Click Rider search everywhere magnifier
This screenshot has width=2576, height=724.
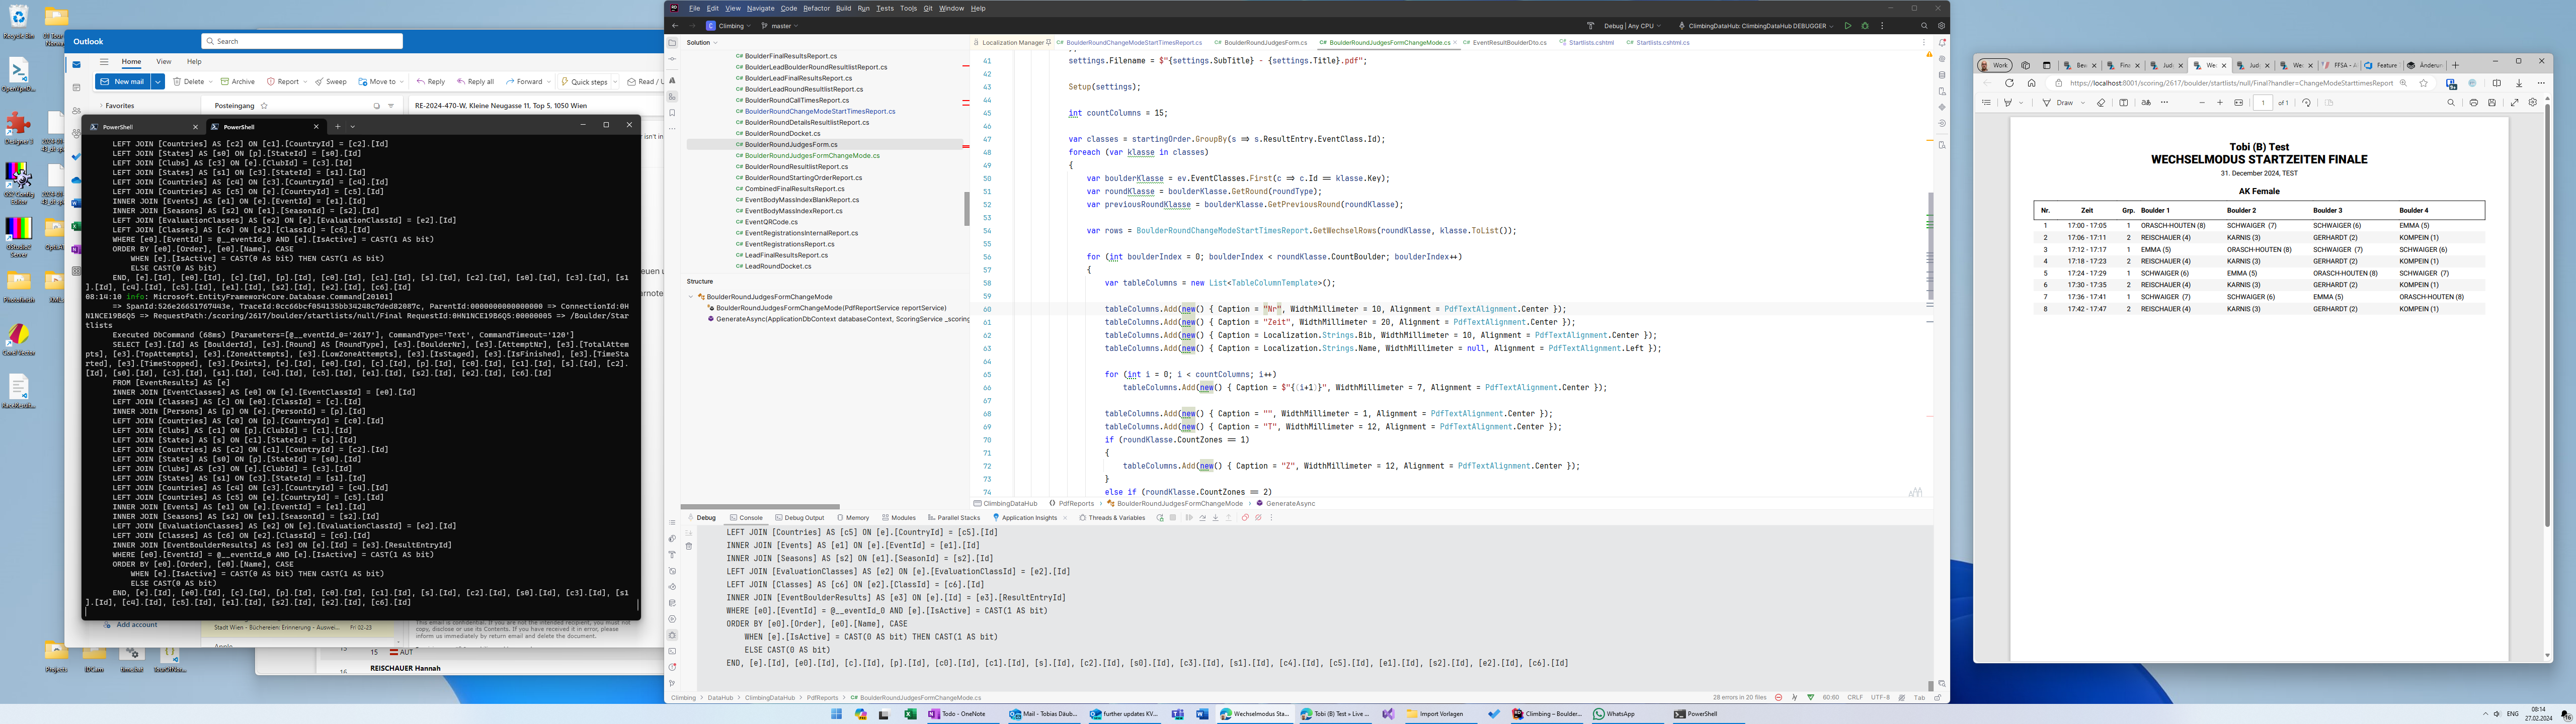coord(1924,26)
